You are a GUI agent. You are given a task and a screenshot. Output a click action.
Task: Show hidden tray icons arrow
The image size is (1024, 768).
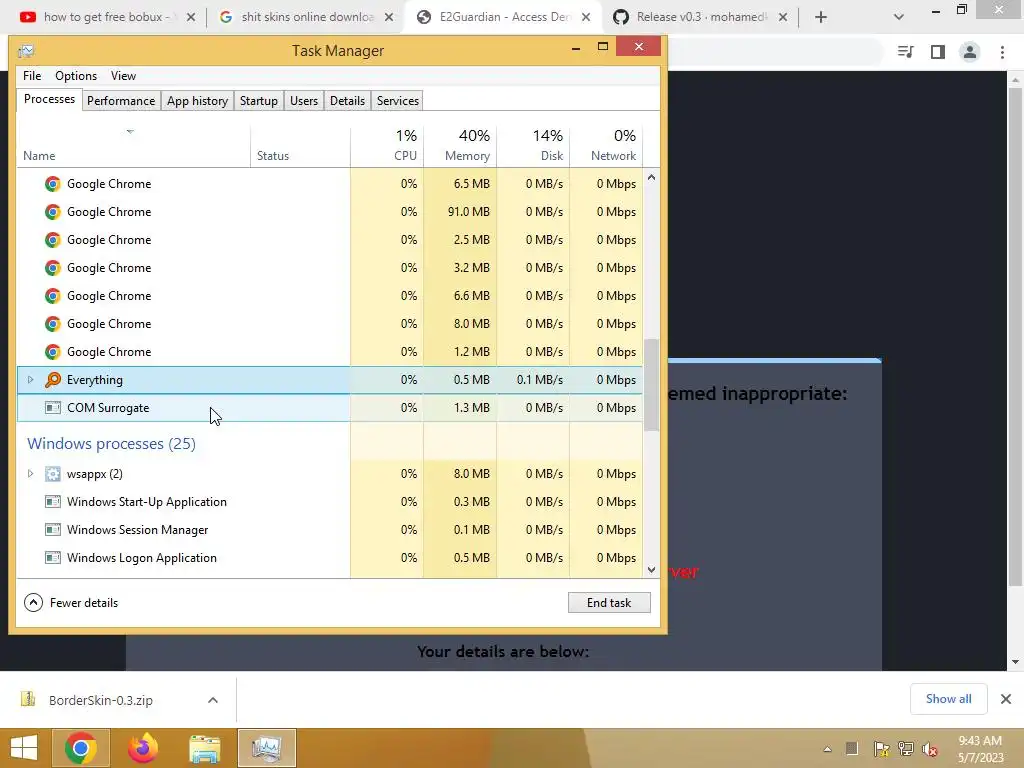pyautogui.click(x=827, y=749)
